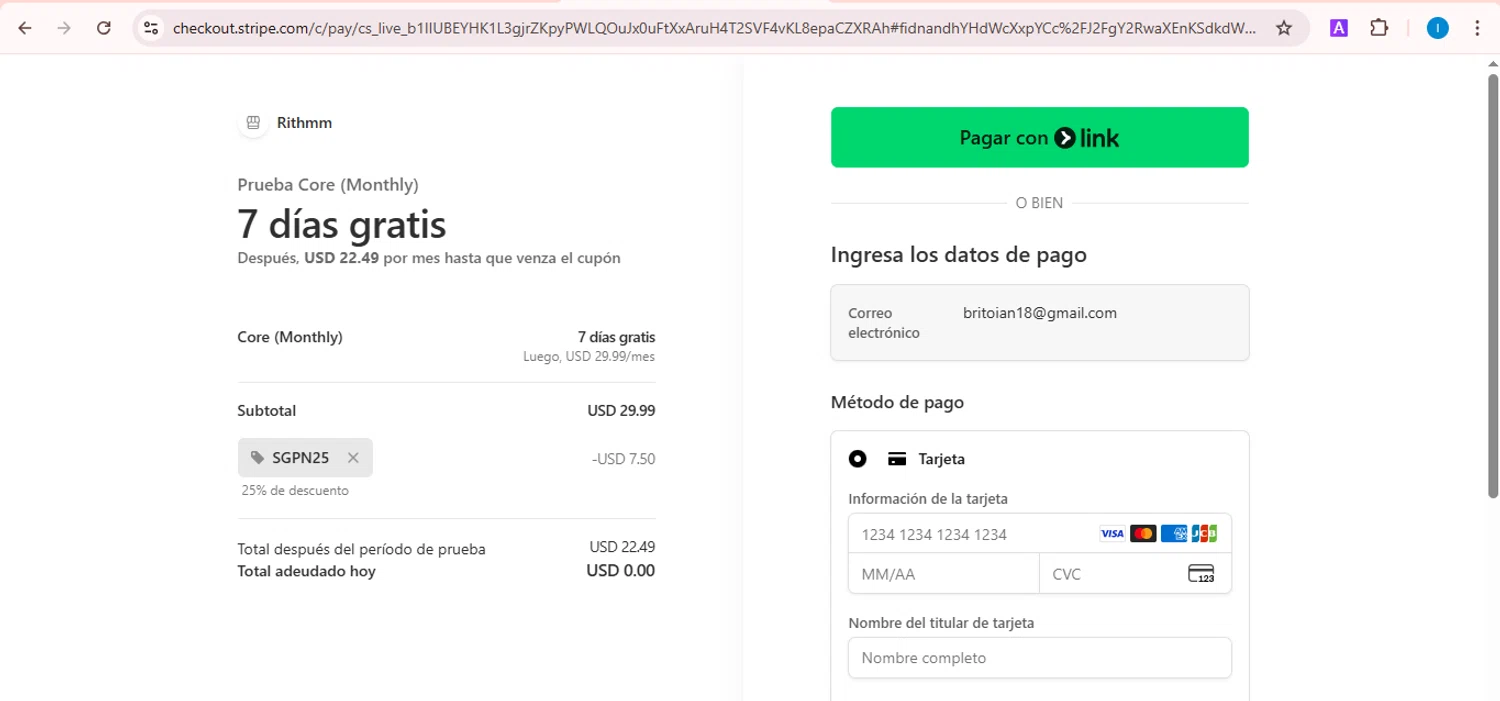Screen dimensions: 1500x701
Task: Reload the Stripe checkout page
Action: [x=104, y=28]
